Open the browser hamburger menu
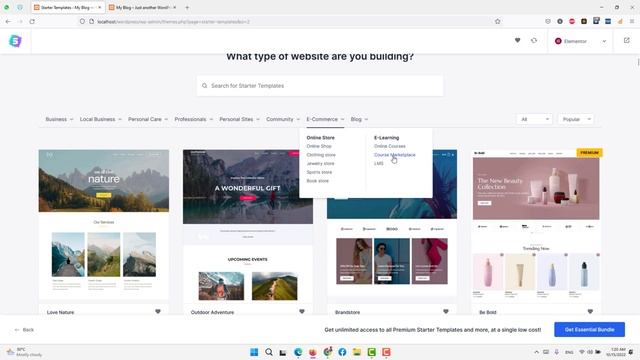 [x=632, y=21]
